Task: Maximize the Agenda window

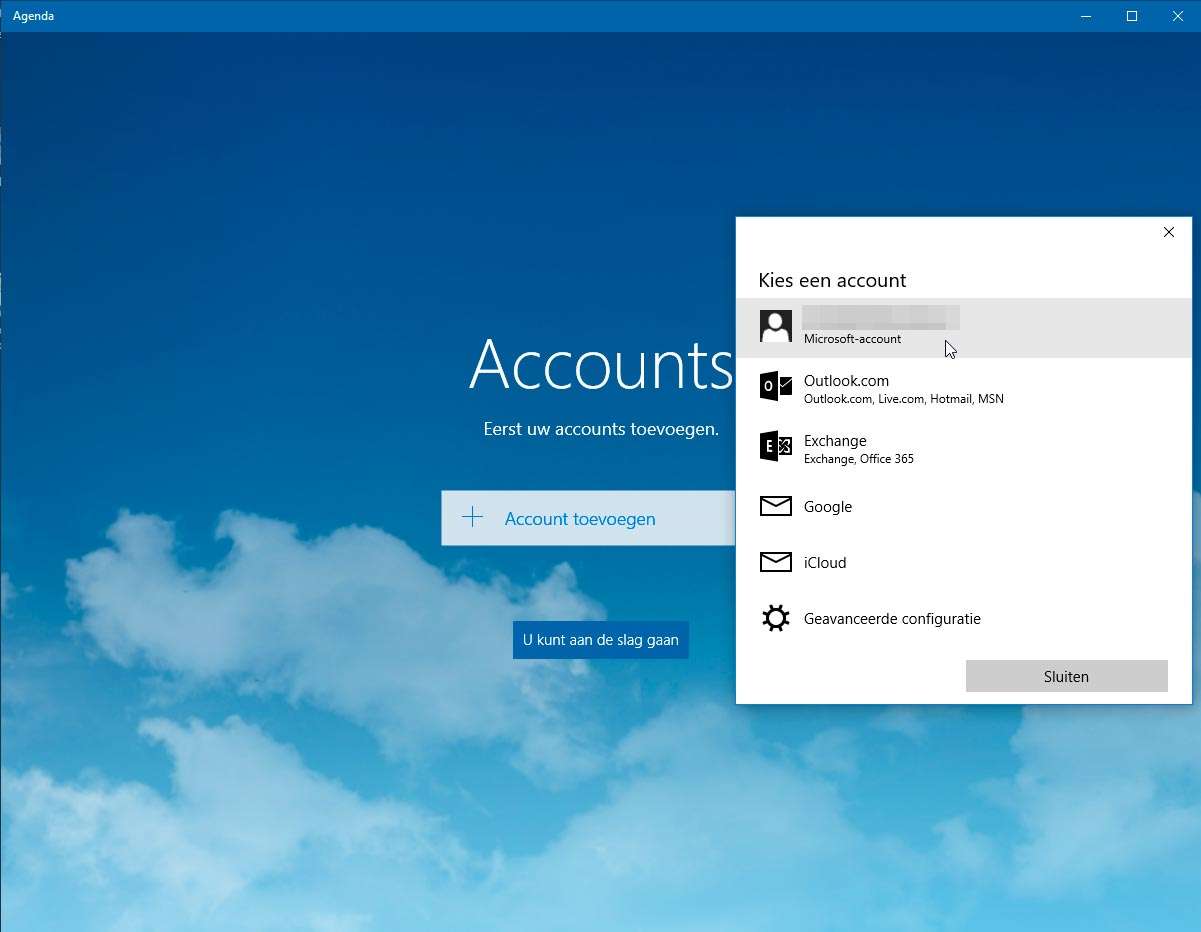Action: tap(1132, 16)
